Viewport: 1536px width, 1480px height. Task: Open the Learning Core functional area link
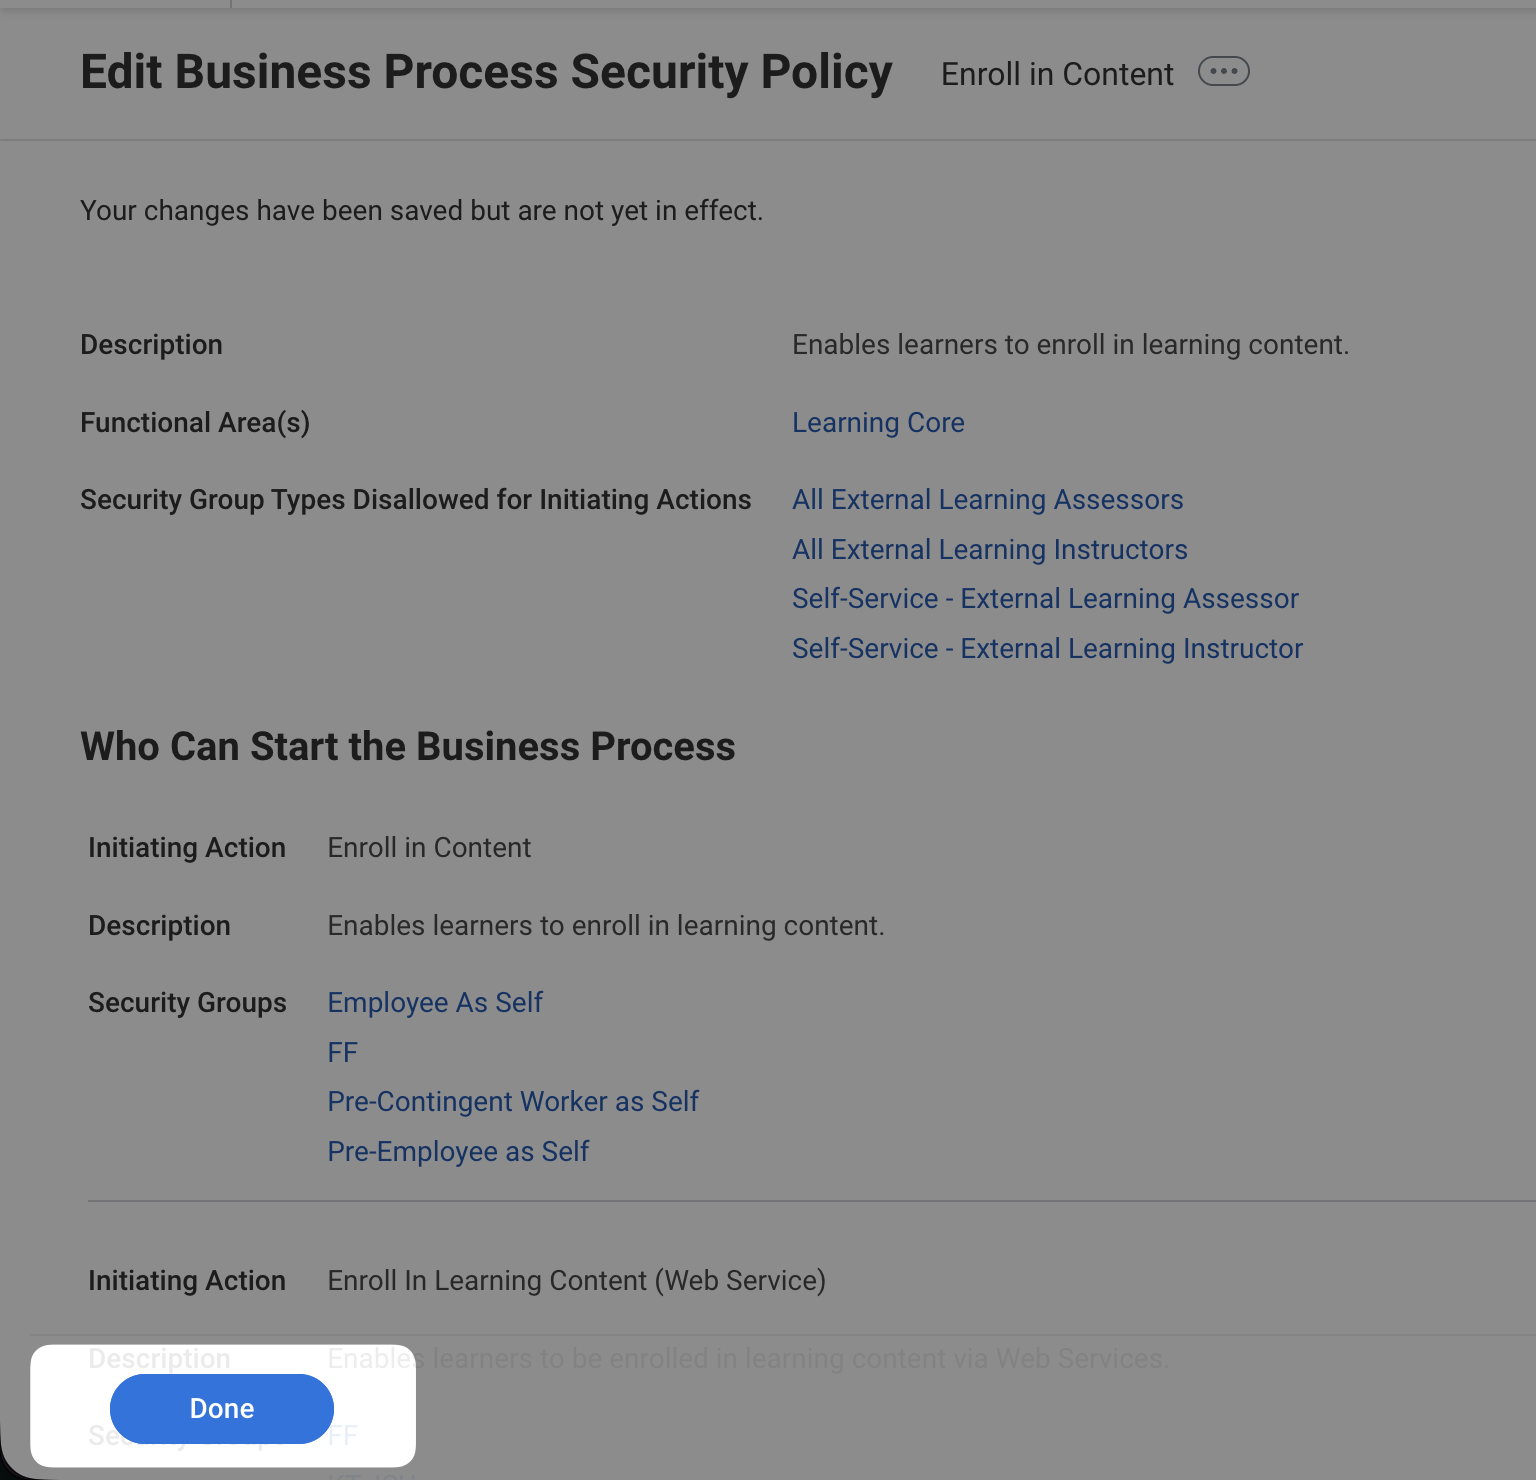[x=878, y=423]
